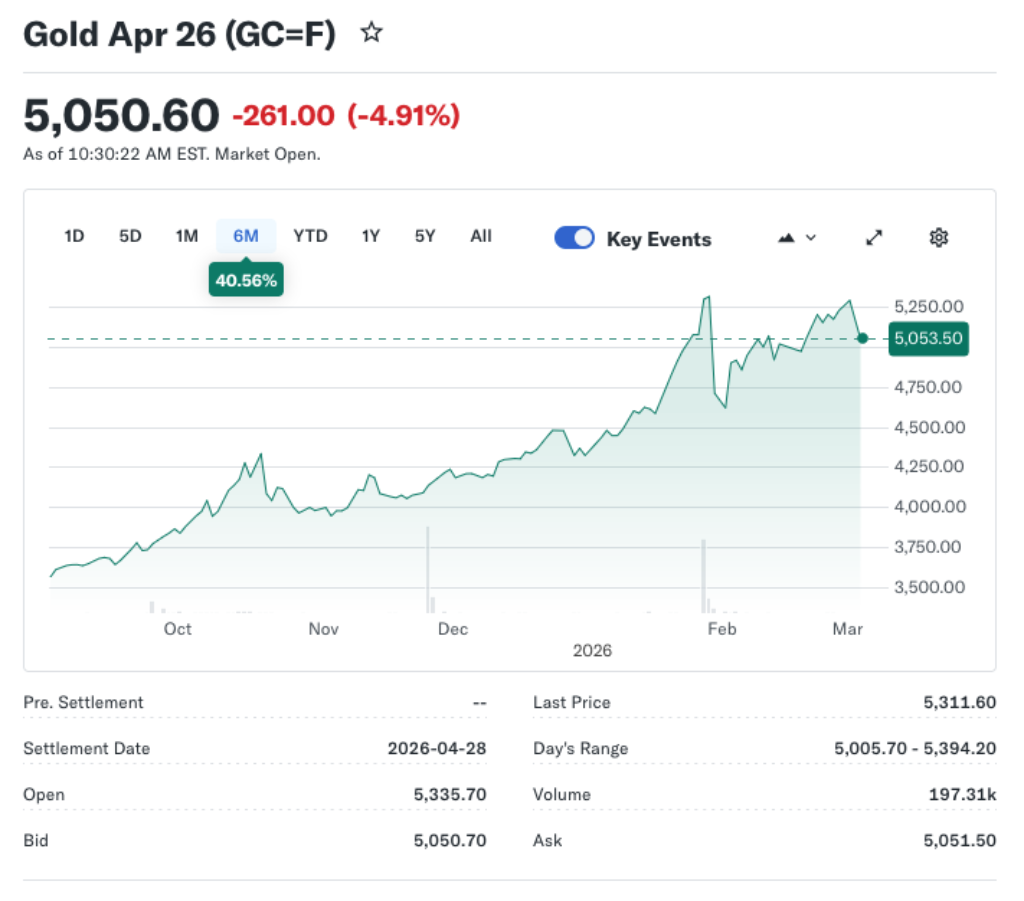Select the mountain chart style icon
Screen dimensions: 1024x901
click(x=786, y=237)
